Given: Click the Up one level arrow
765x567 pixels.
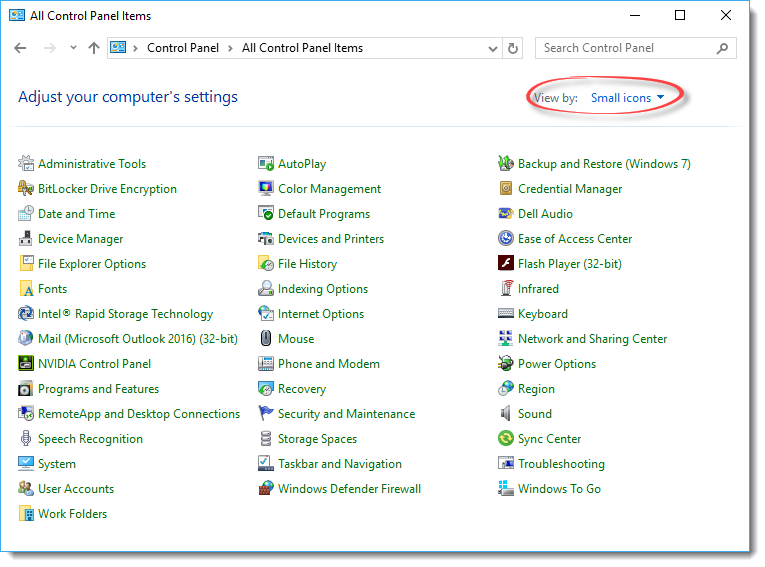Looking at the screenshot, I should 94,48.
